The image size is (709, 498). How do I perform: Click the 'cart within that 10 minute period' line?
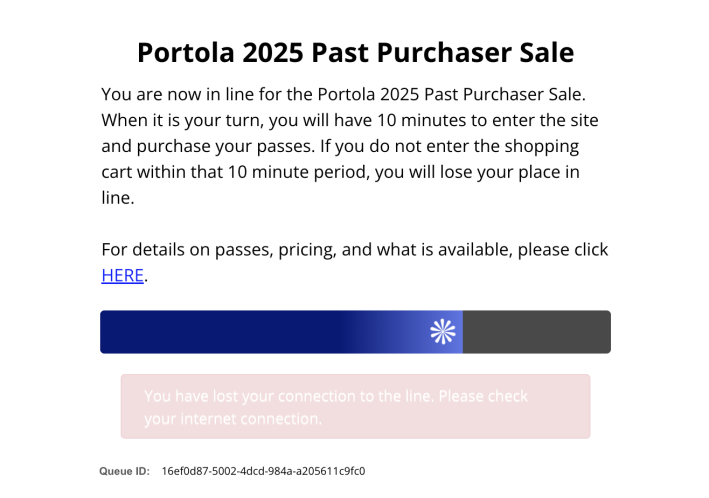pyautogui.click(x=340, y=172)
